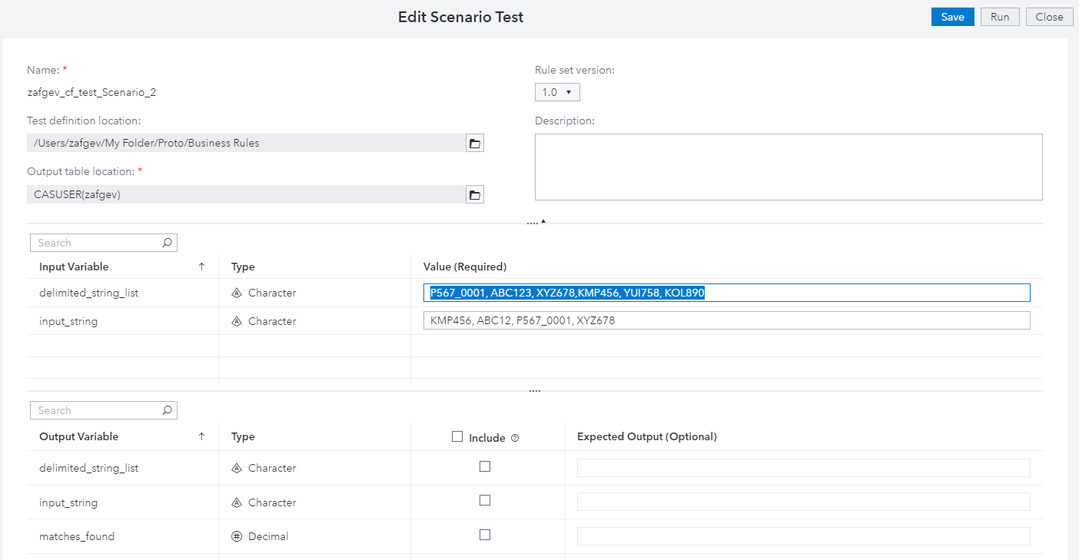The height and width of the screenshot is (560, 1079).
Task: Run the scenario test
Action: pyautogui.click(x=1000, y=17)
